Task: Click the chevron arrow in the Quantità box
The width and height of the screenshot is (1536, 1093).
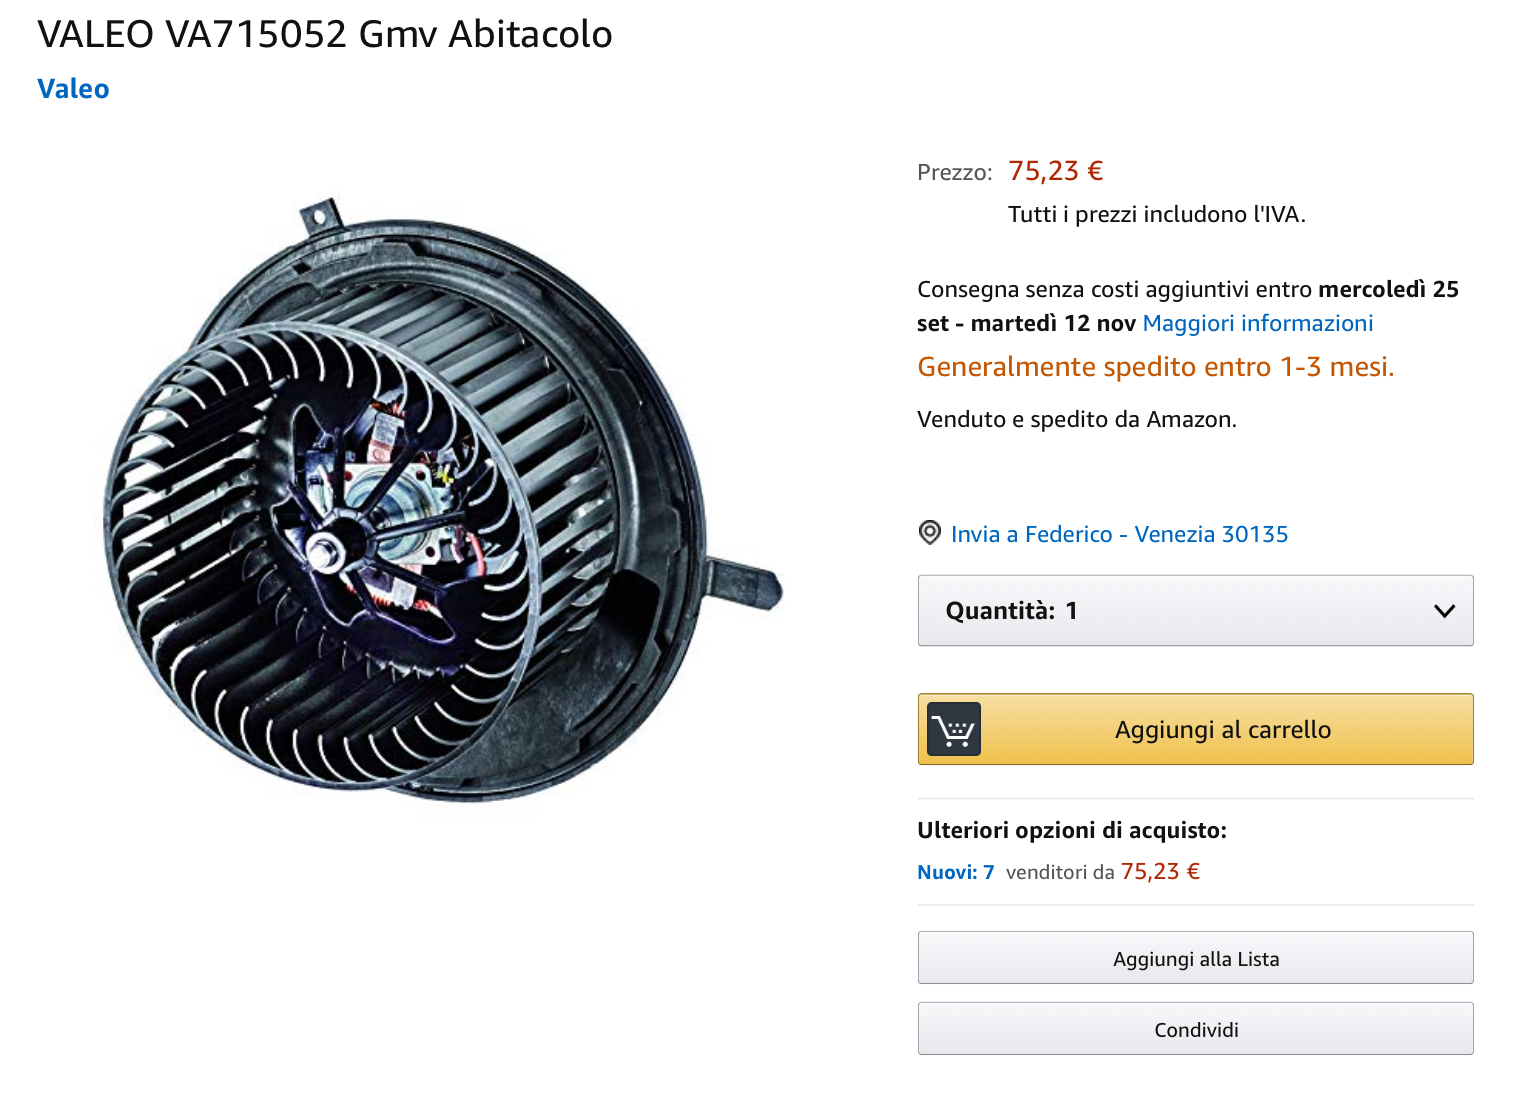Action: coord(1444,611)
